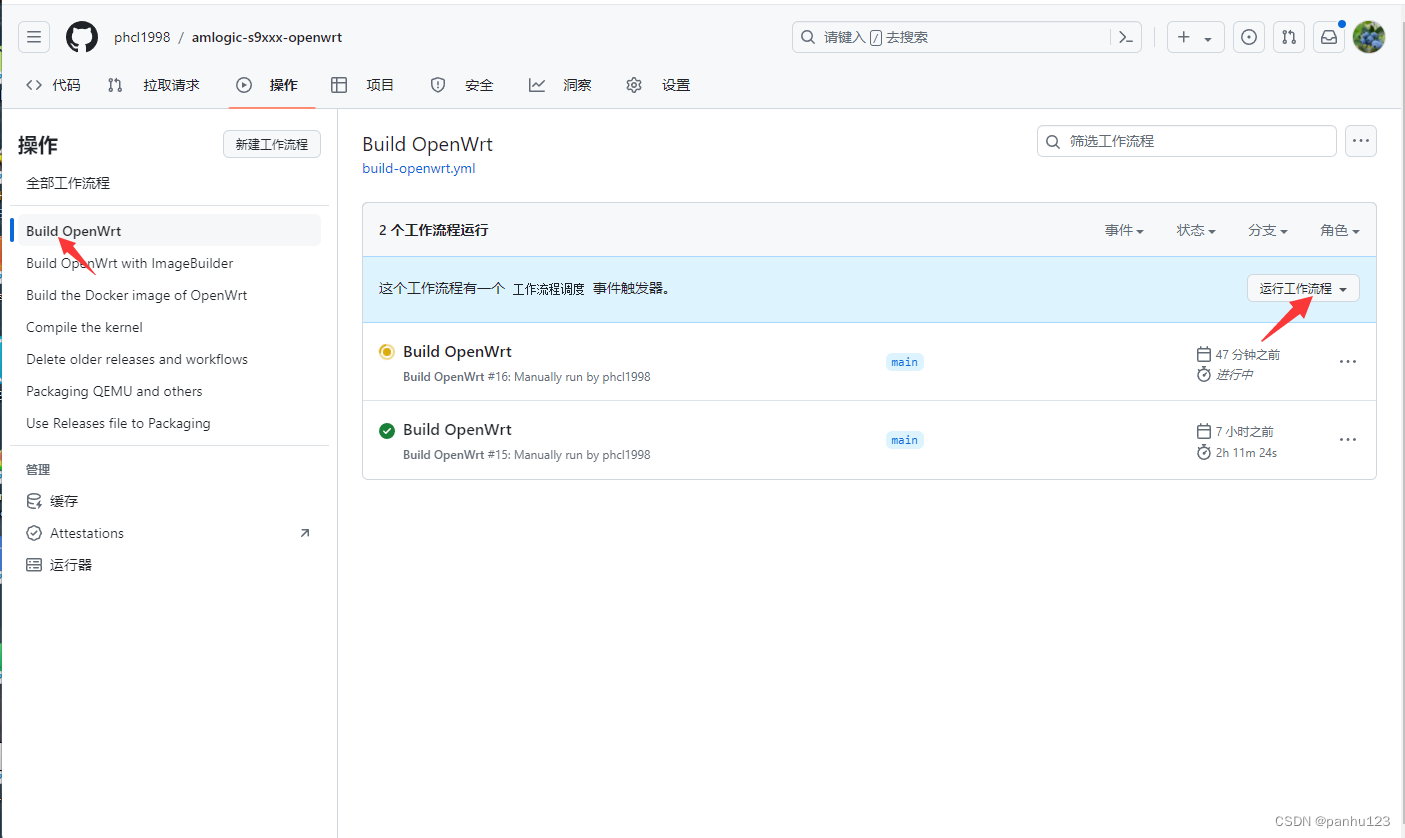1405x838 pixels.
Task: Focus the top search bar
Action: pos(967,37)
